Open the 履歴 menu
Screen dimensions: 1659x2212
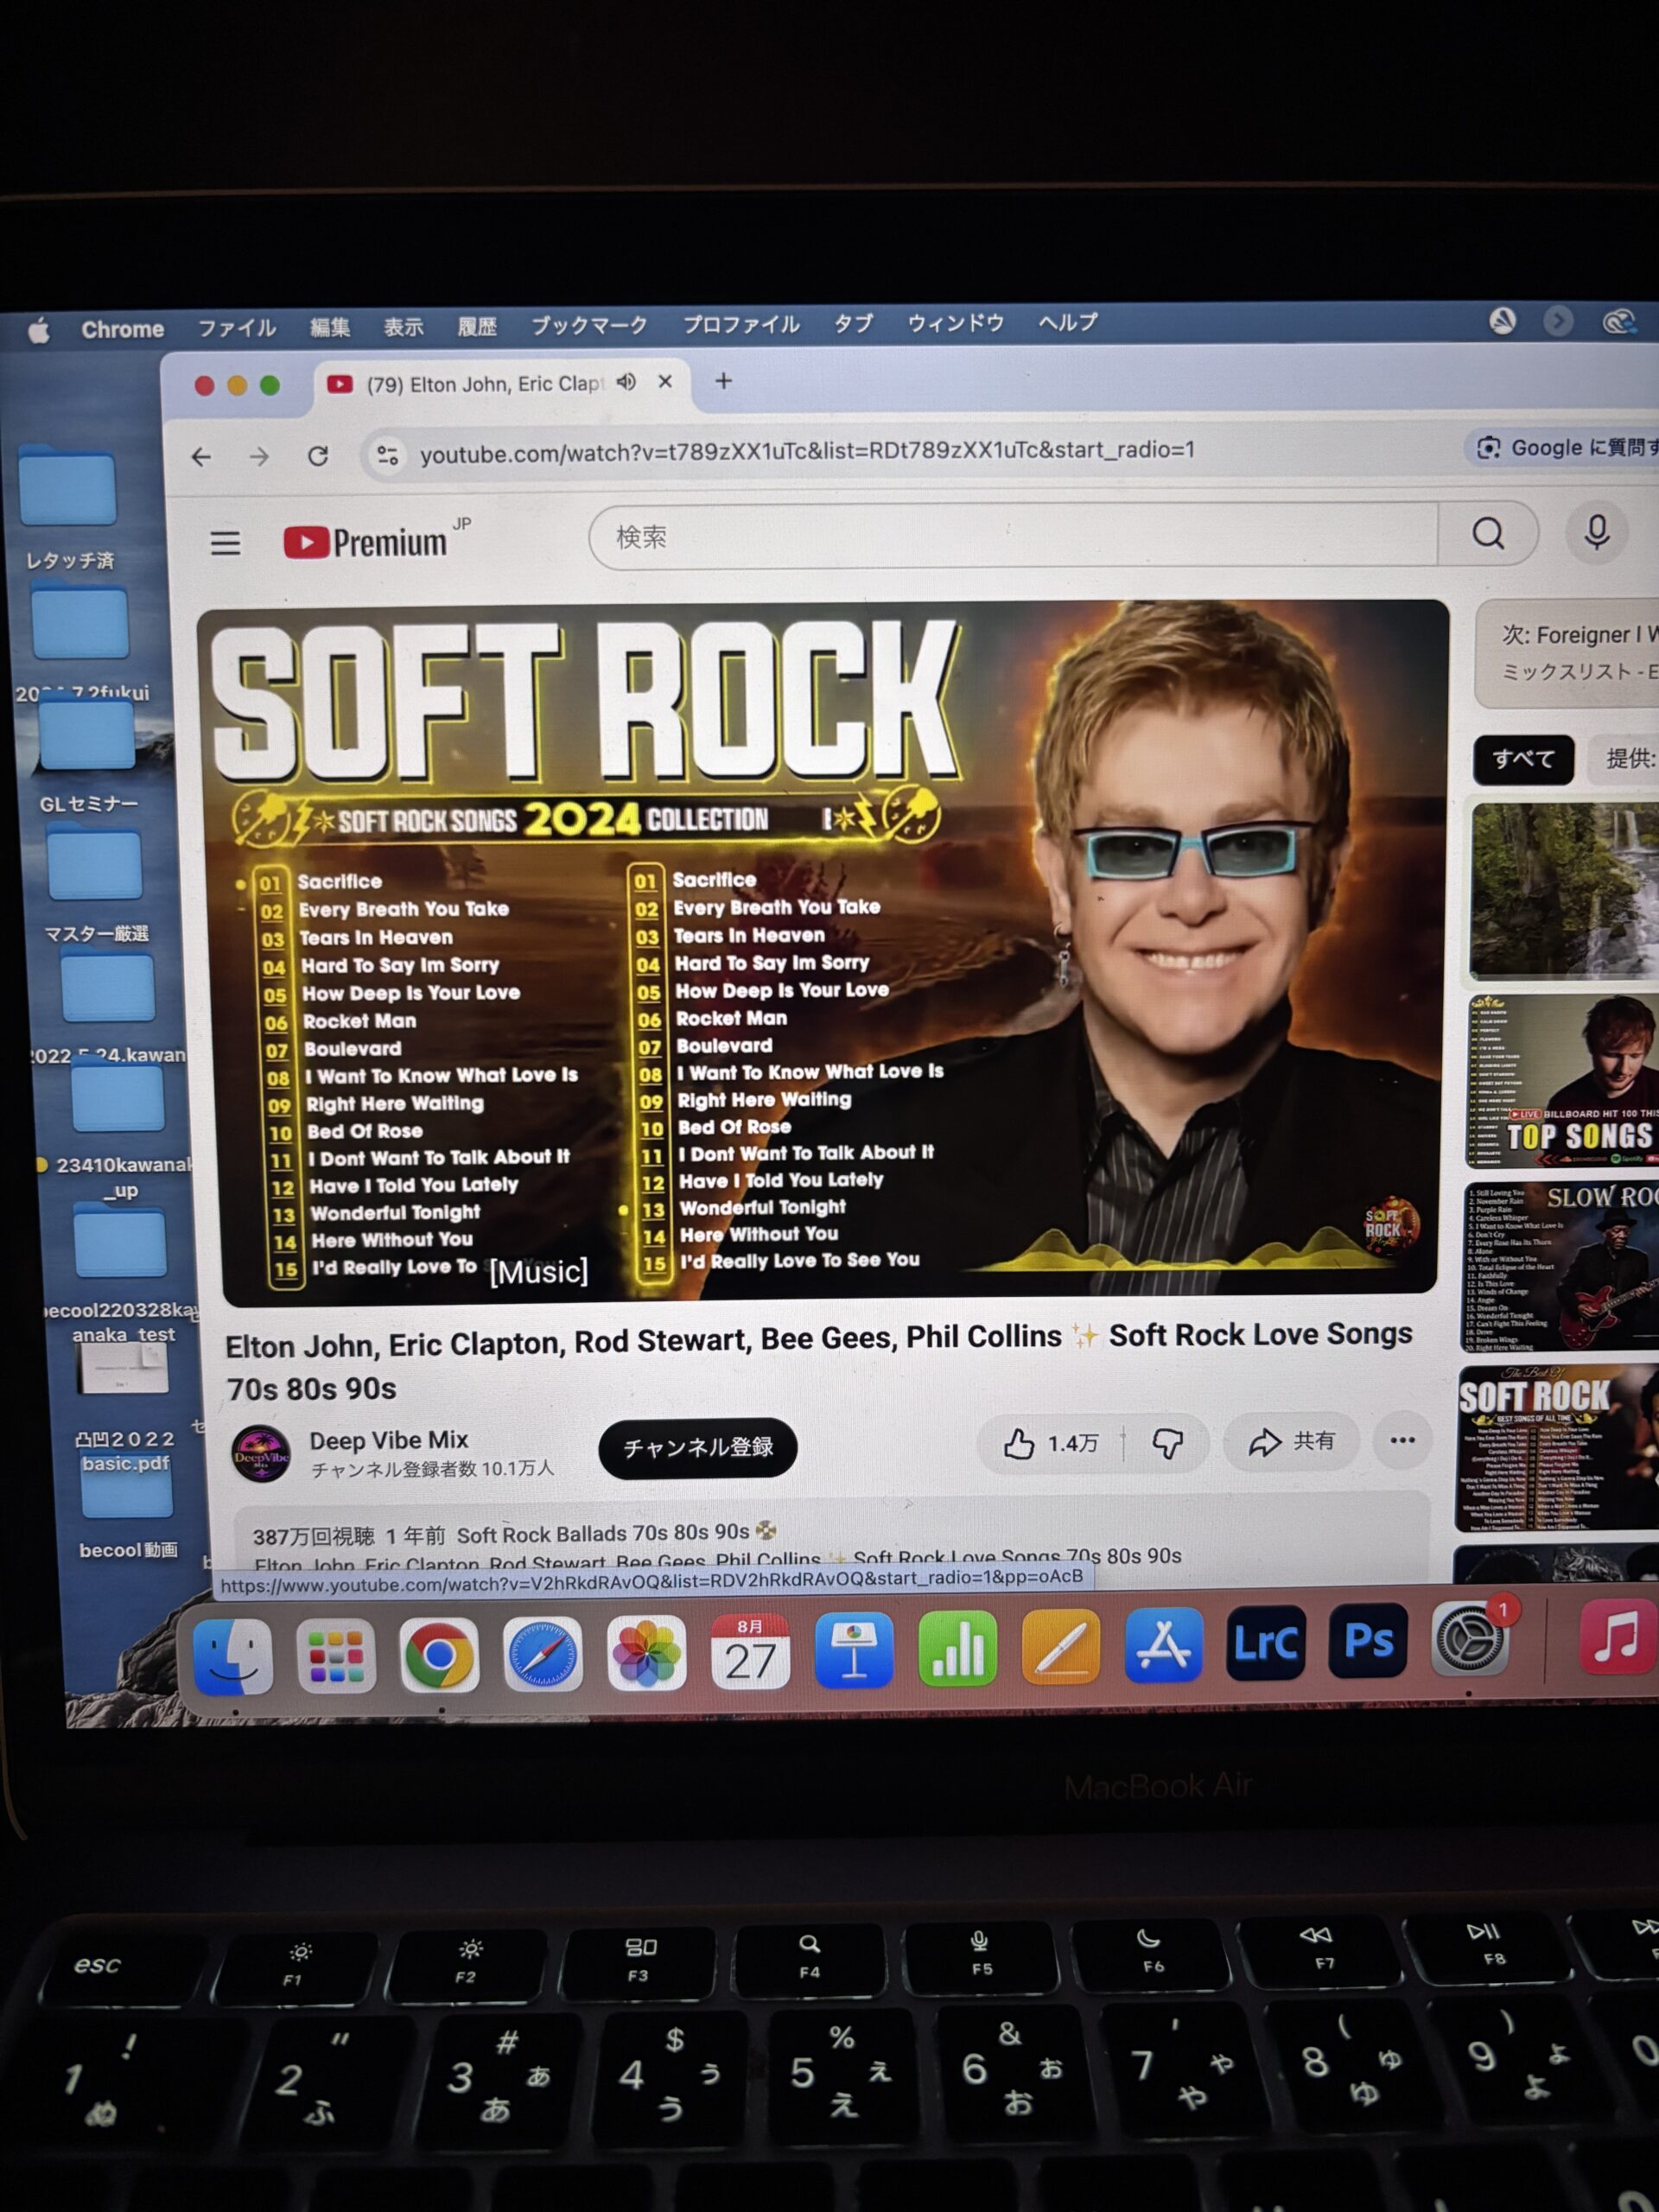477,326
